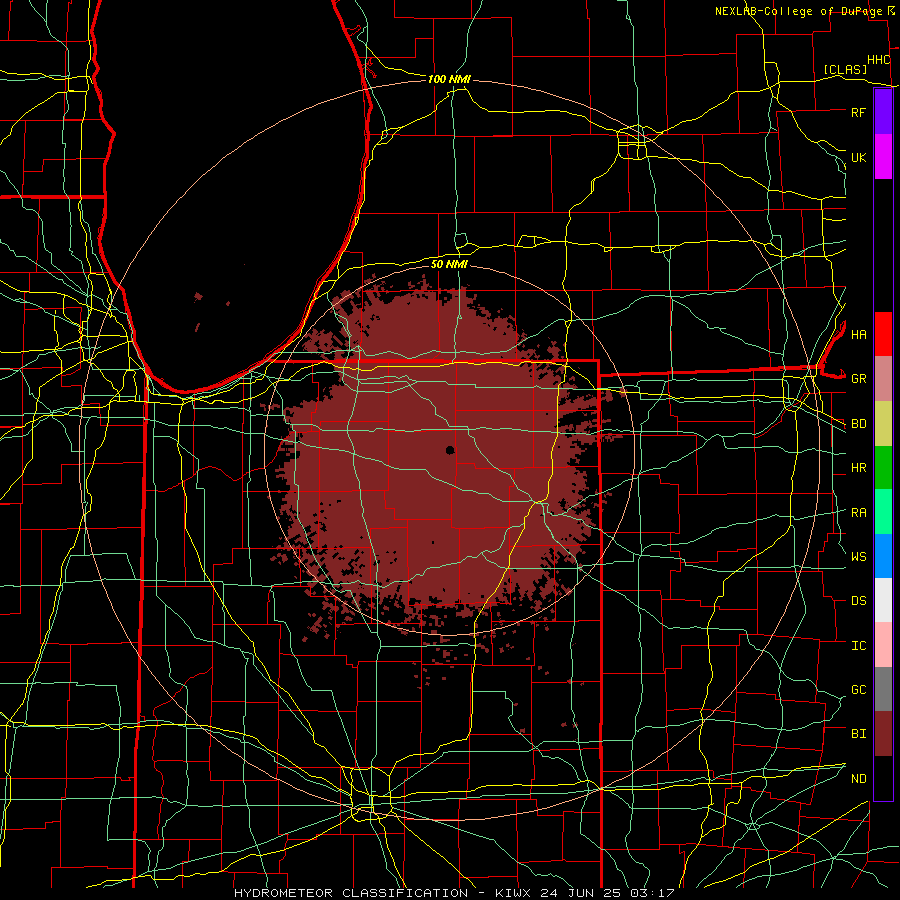
Task: Click the [CLAS] label above the legend
Action: click(x=845, y=70)
